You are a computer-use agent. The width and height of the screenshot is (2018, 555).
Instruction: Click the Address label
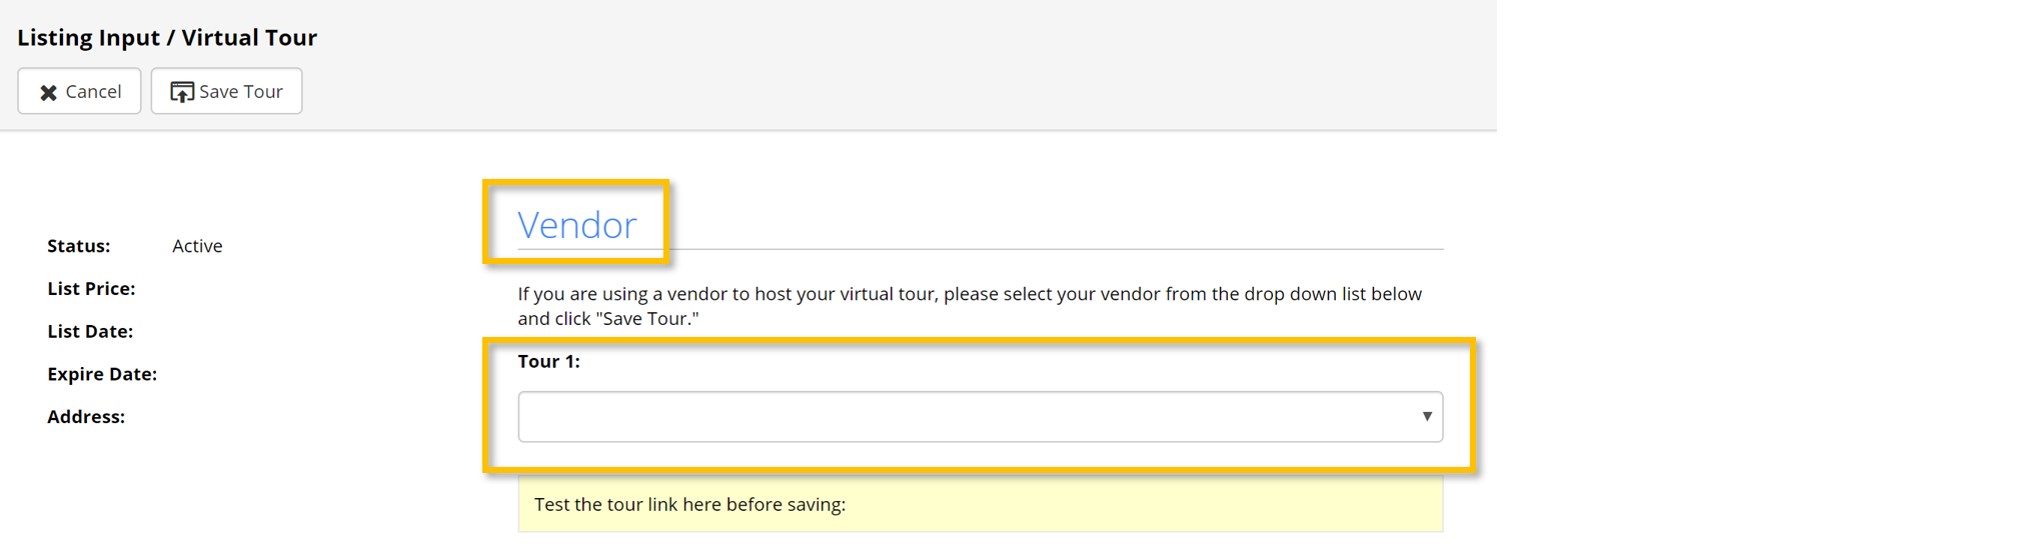tap(86, 417)
